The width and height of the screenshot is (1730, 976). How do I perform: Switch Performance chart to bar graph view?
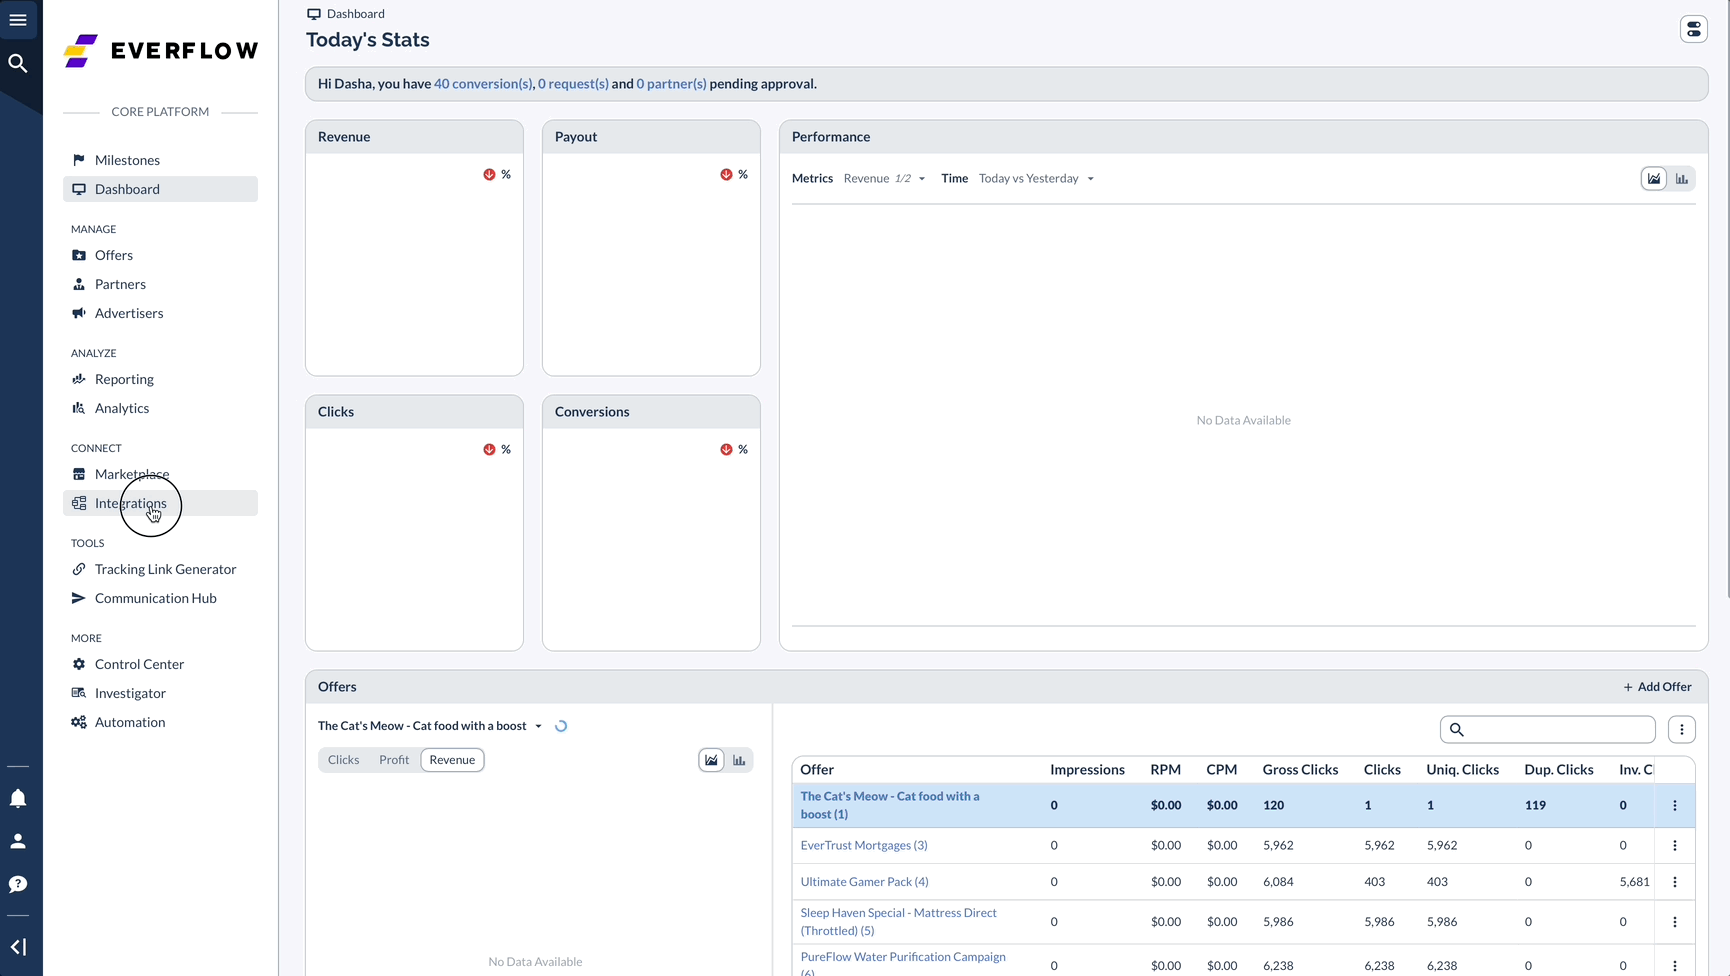tap(1682, 179)
